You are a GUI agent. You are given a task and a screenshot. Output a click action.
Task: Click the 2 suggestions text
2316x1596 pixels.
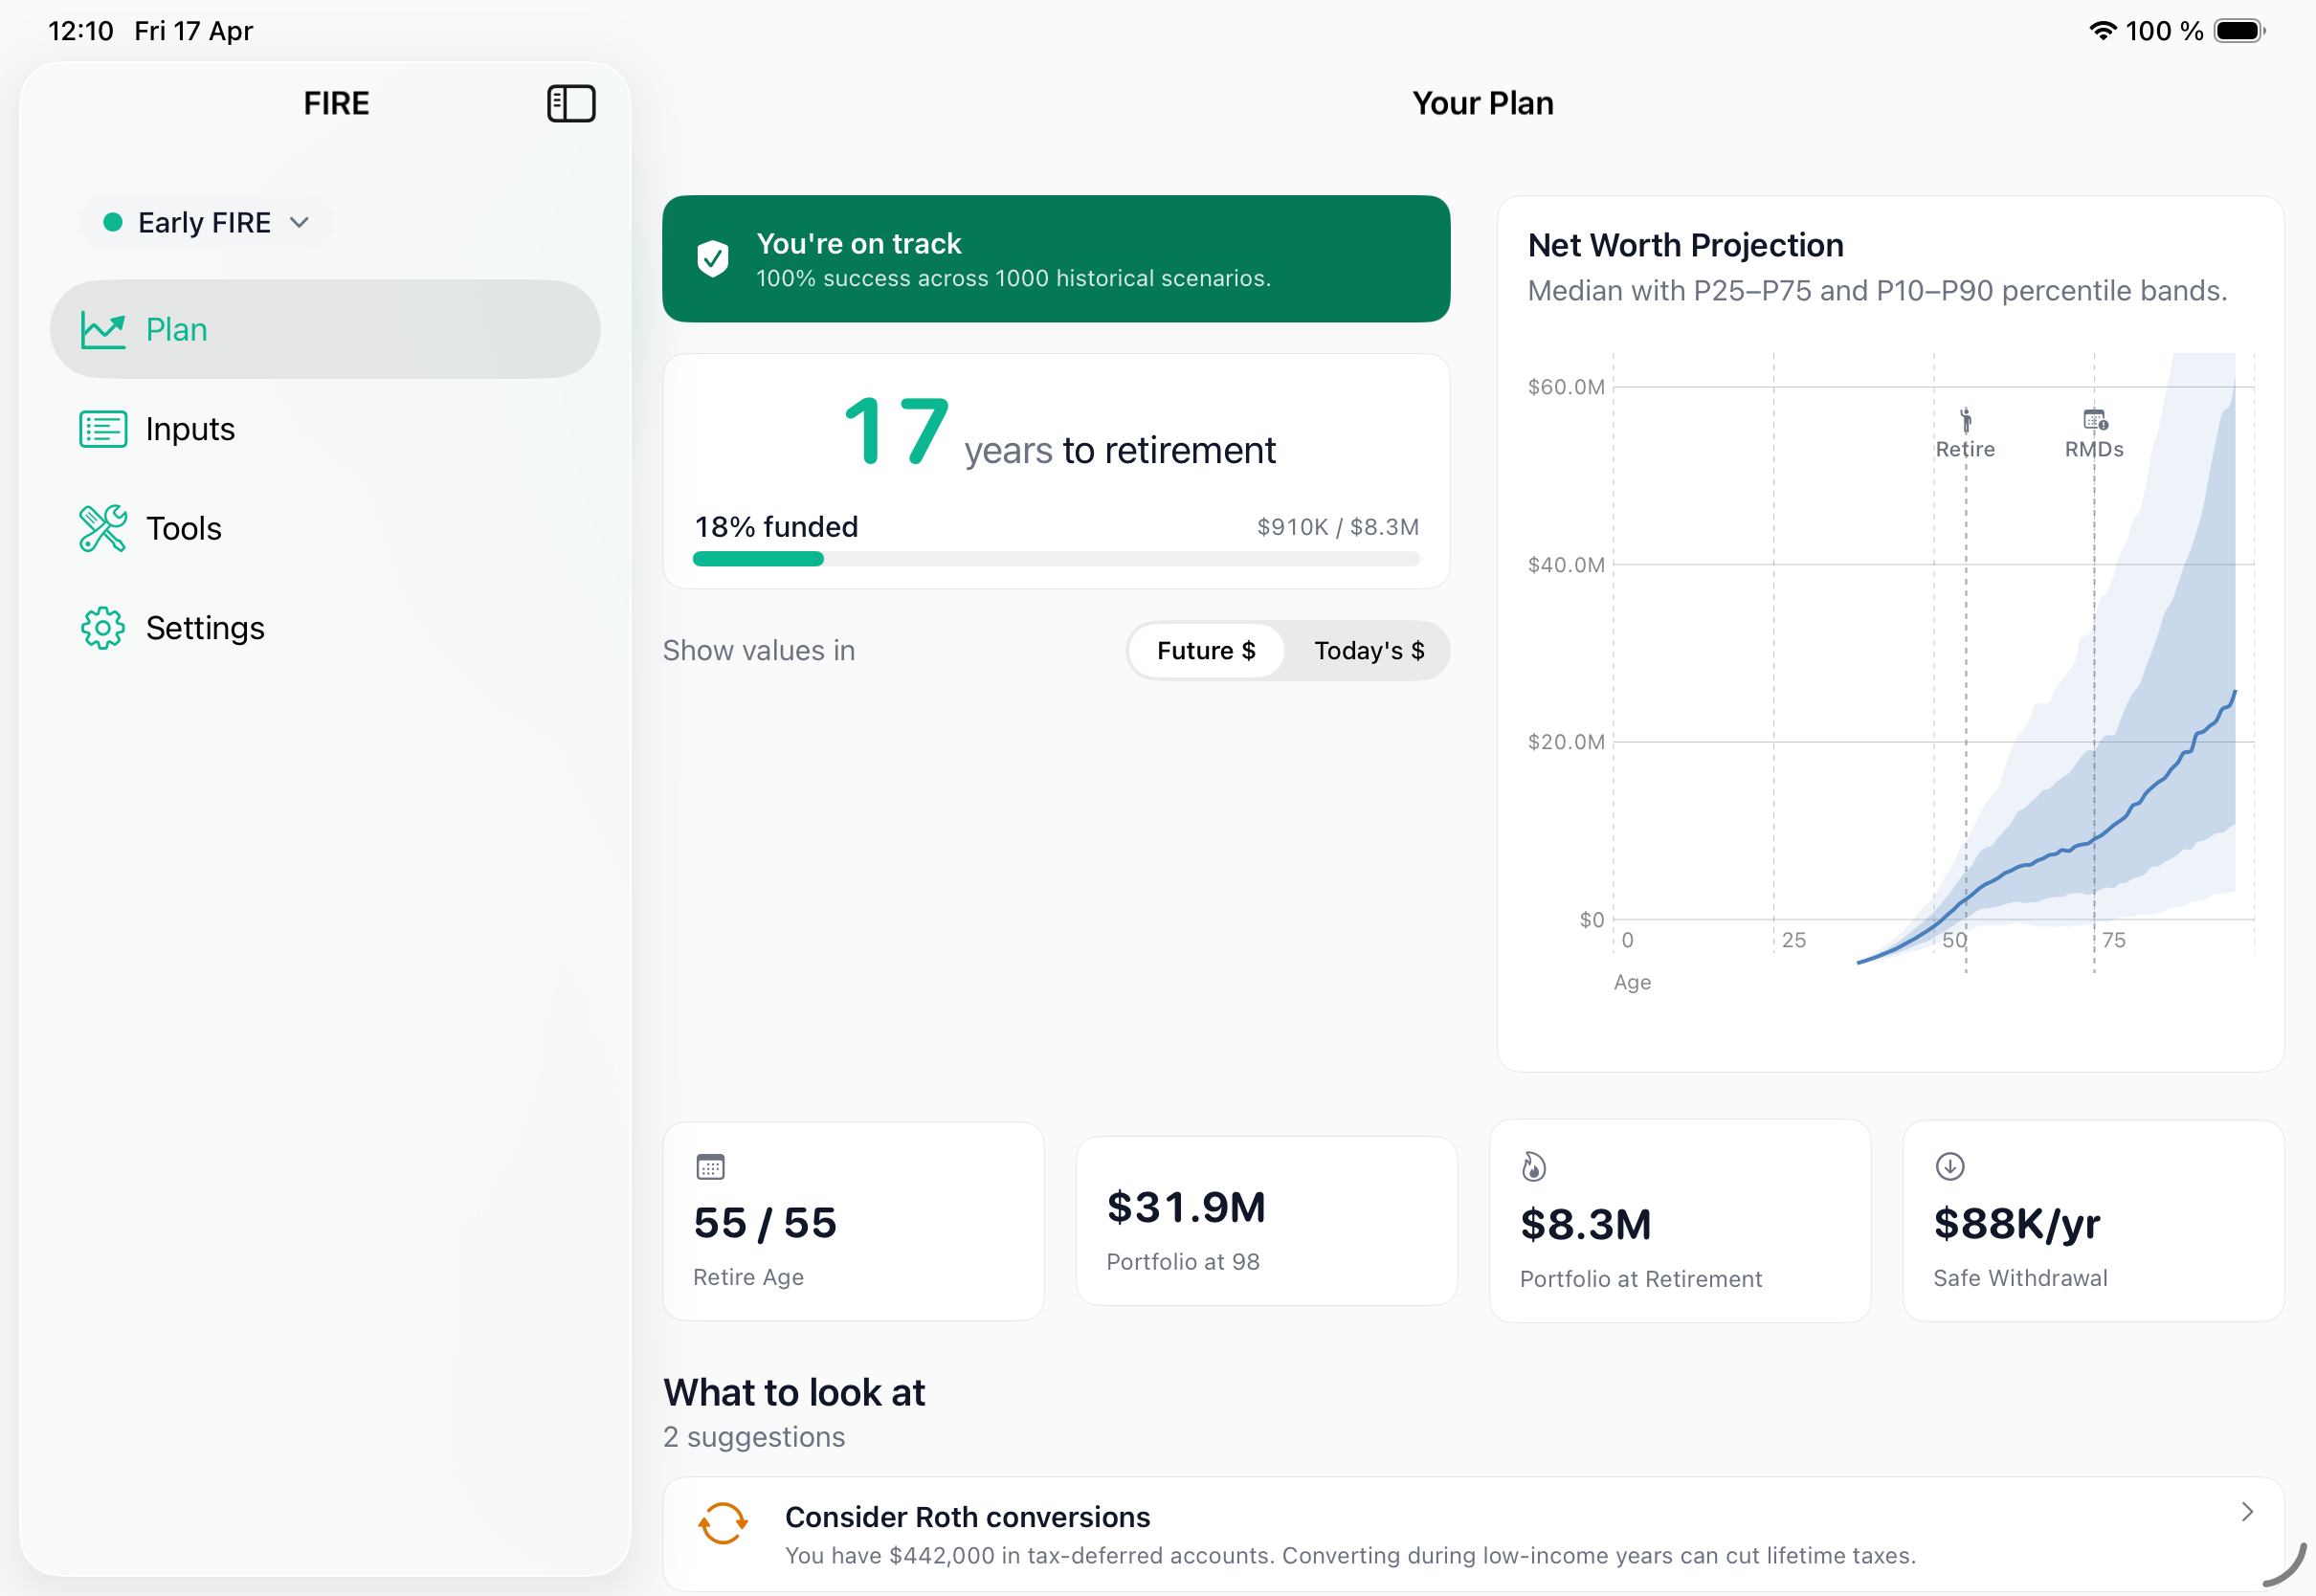754,1437
